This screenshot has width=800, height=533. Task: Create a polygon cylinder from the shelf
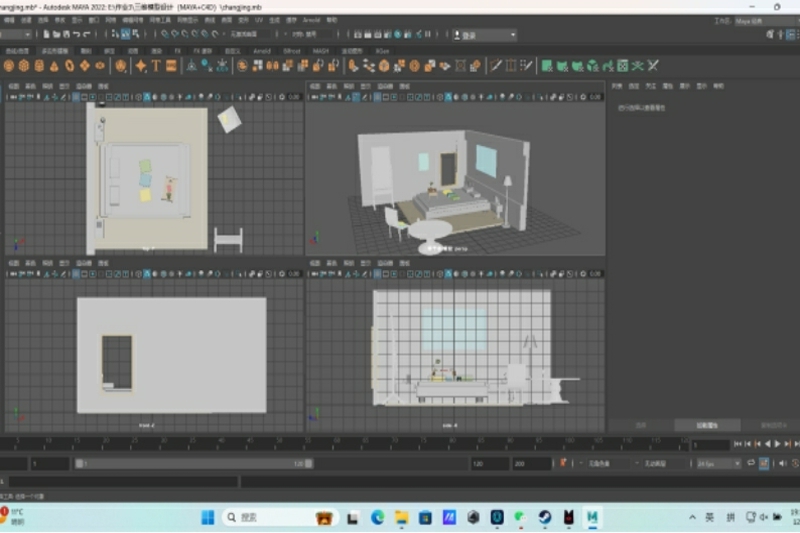click(39, 66)
